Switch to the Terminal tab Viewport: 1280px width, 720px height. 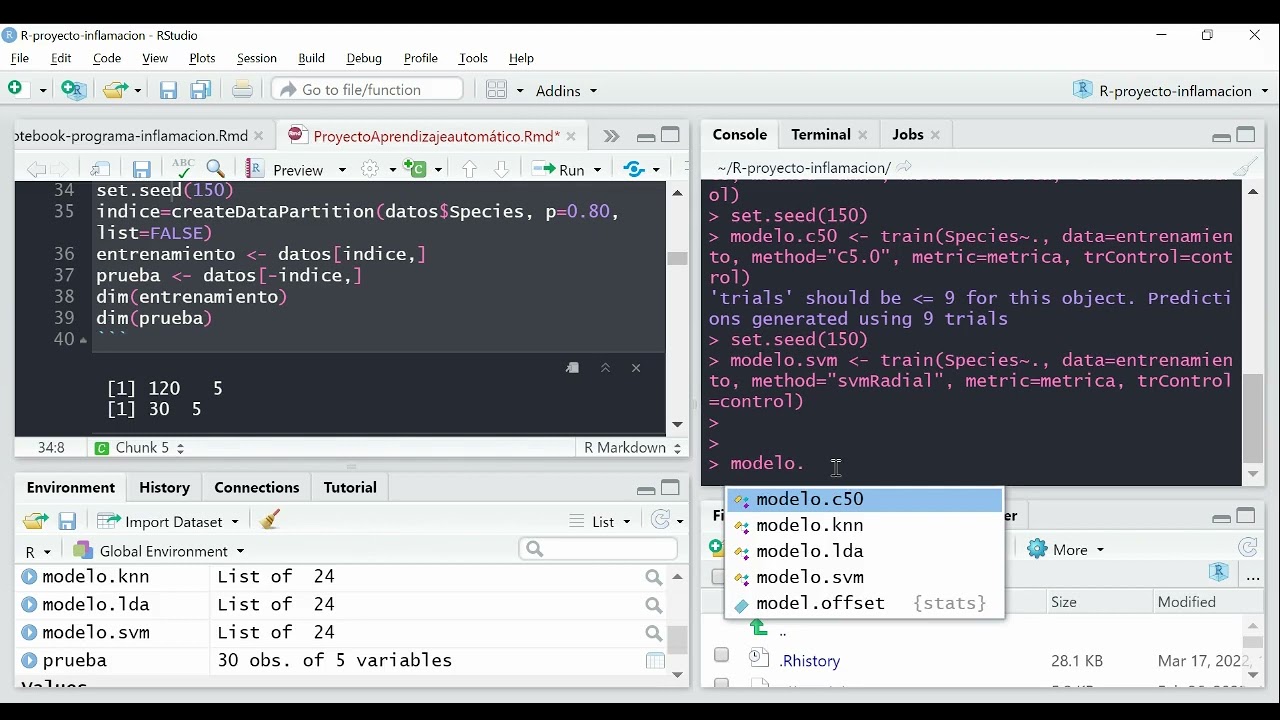click(x=820, y=134)
